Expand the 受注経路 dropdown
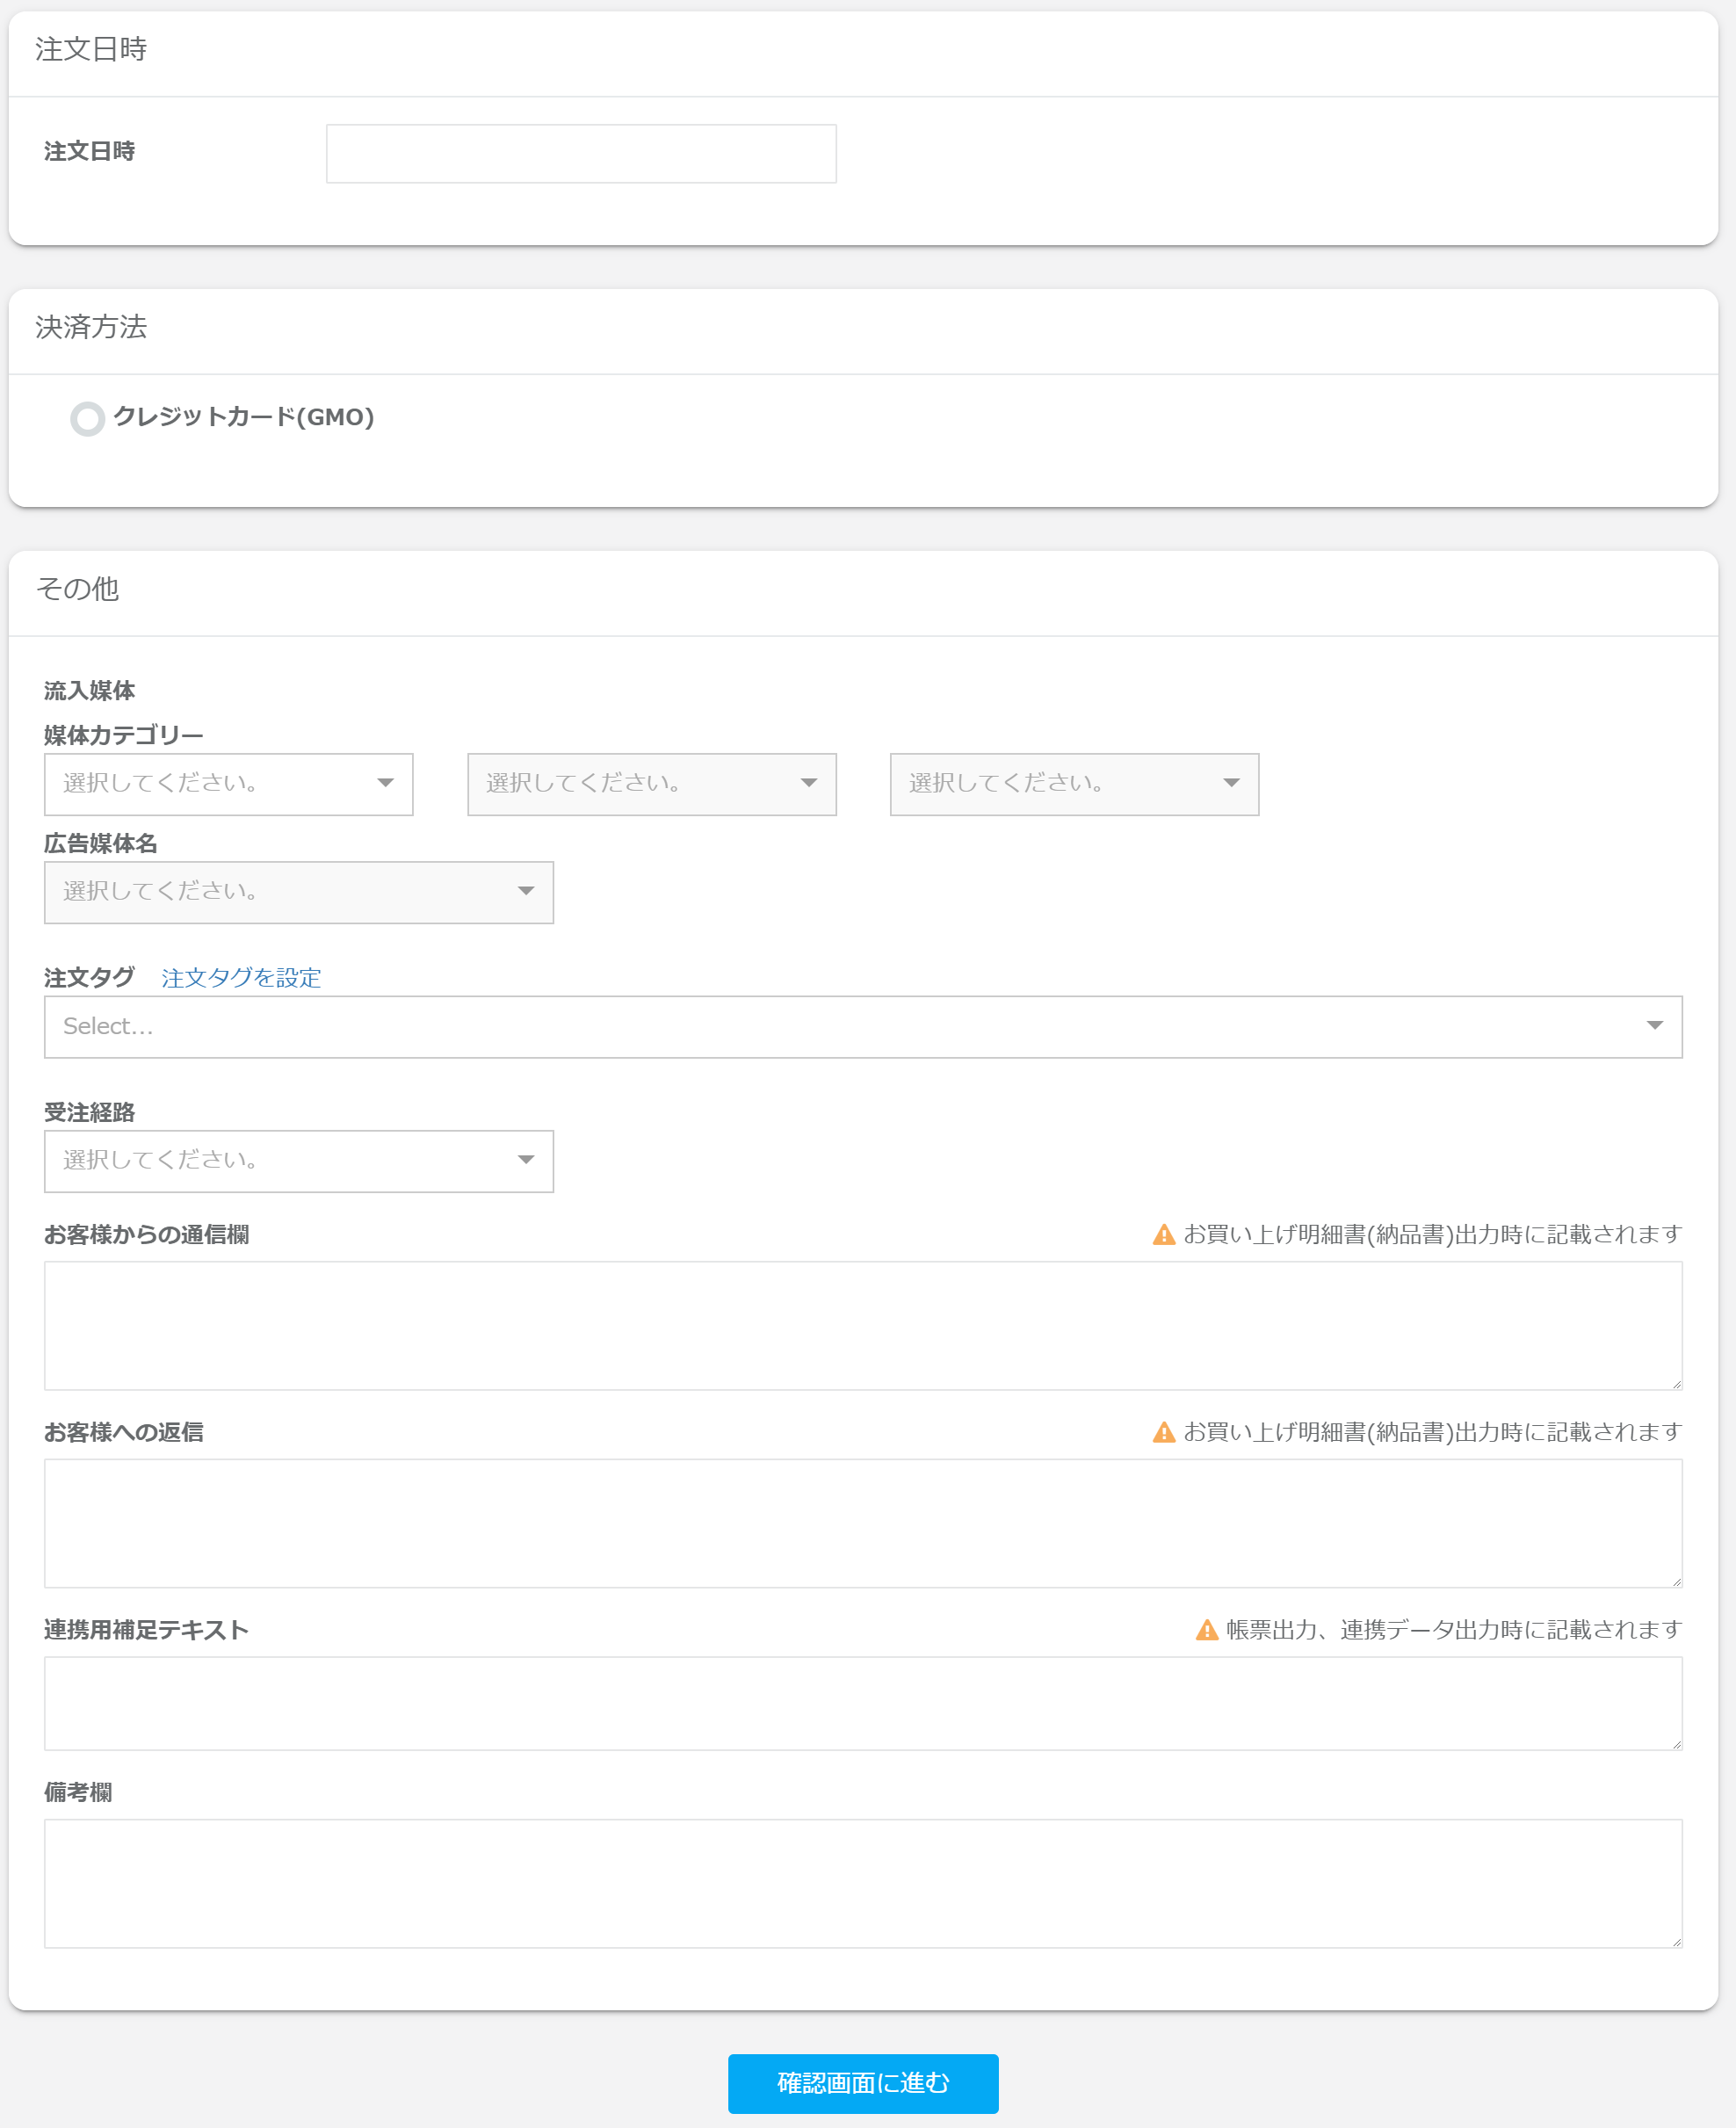 click(x=298, y=1161)
